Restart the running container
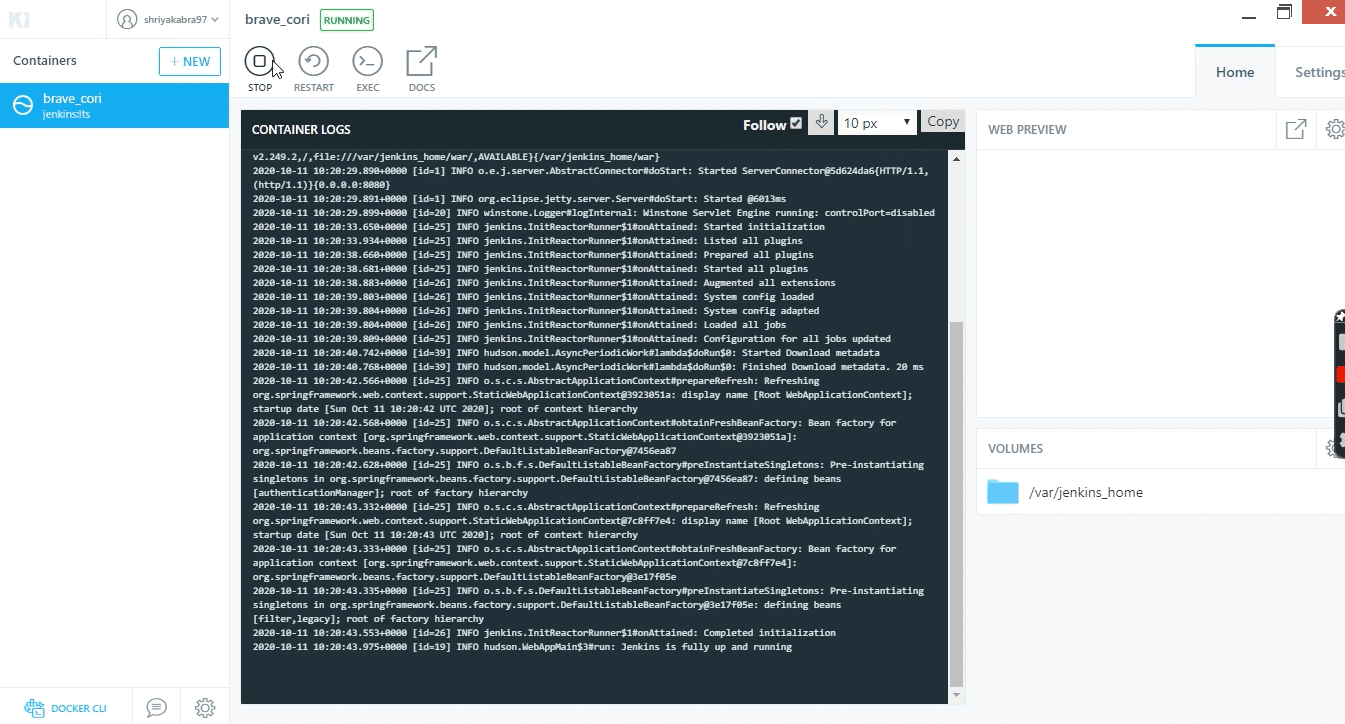 313,62
